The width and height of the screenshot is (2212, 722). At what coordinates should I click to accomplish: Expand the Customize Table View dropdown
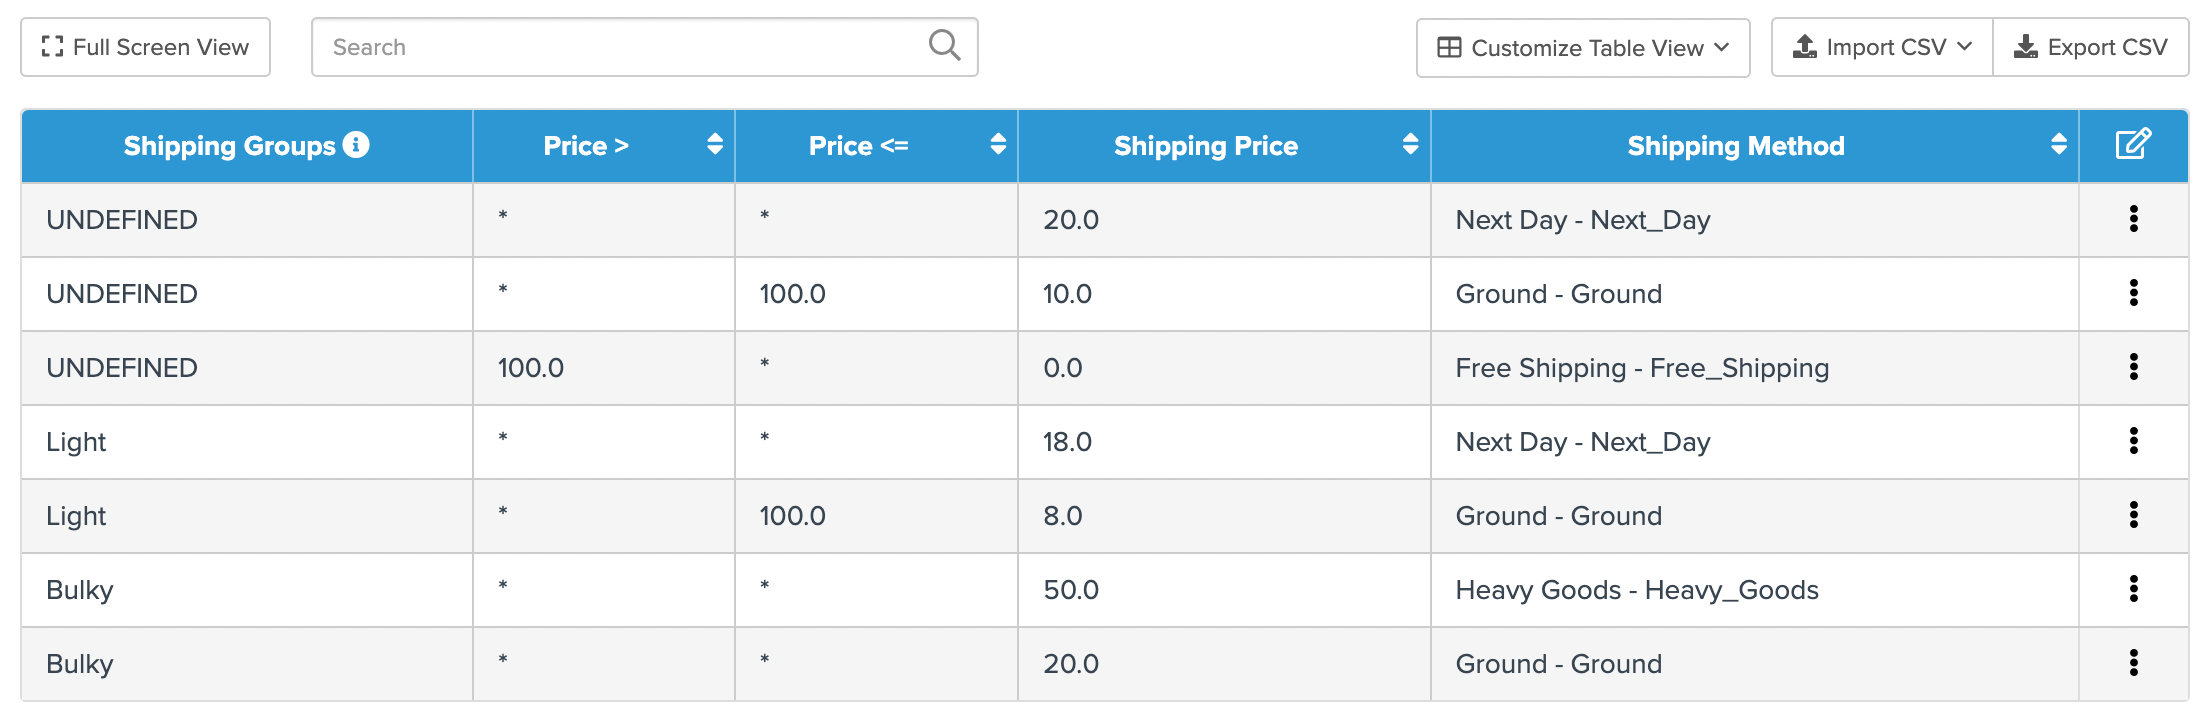click(x=1583, y=48)
